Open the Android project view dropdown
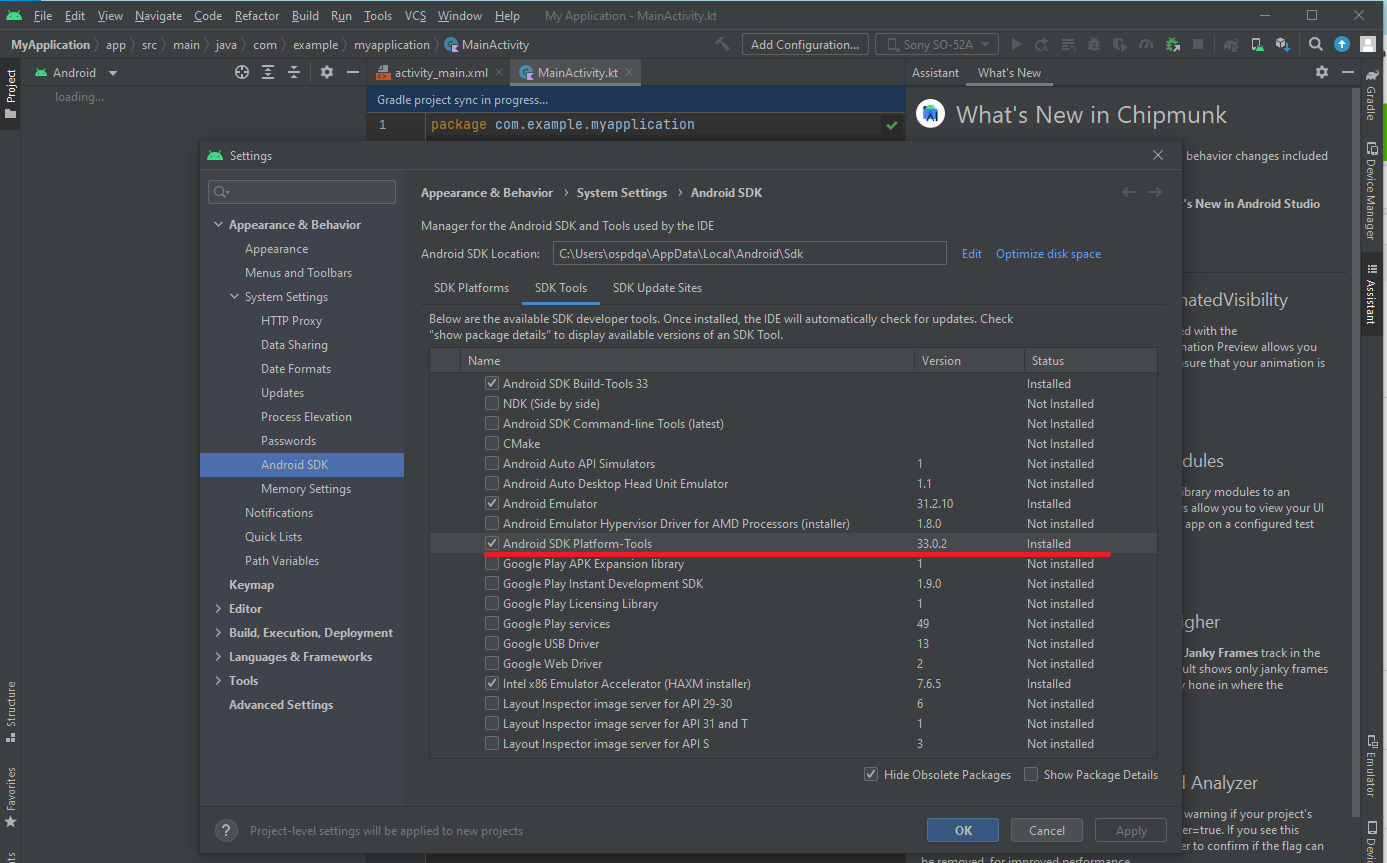 76,73
